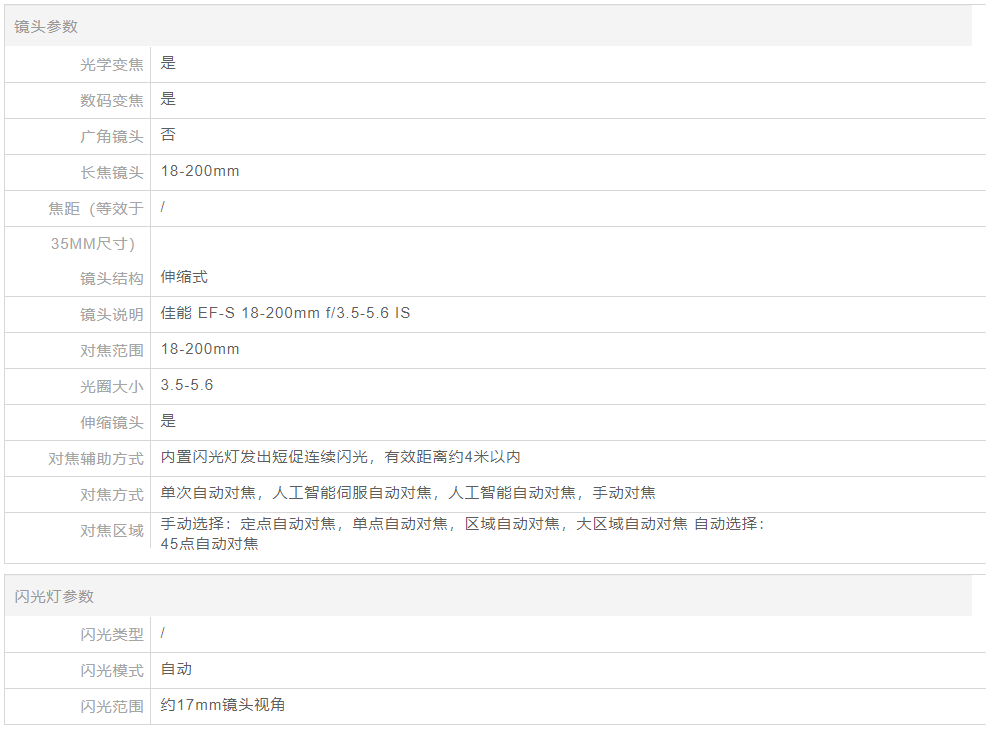This screenshot has width=998, height=729.
Task: Select the 闪光类型 row label
Action: pos(112,635)
